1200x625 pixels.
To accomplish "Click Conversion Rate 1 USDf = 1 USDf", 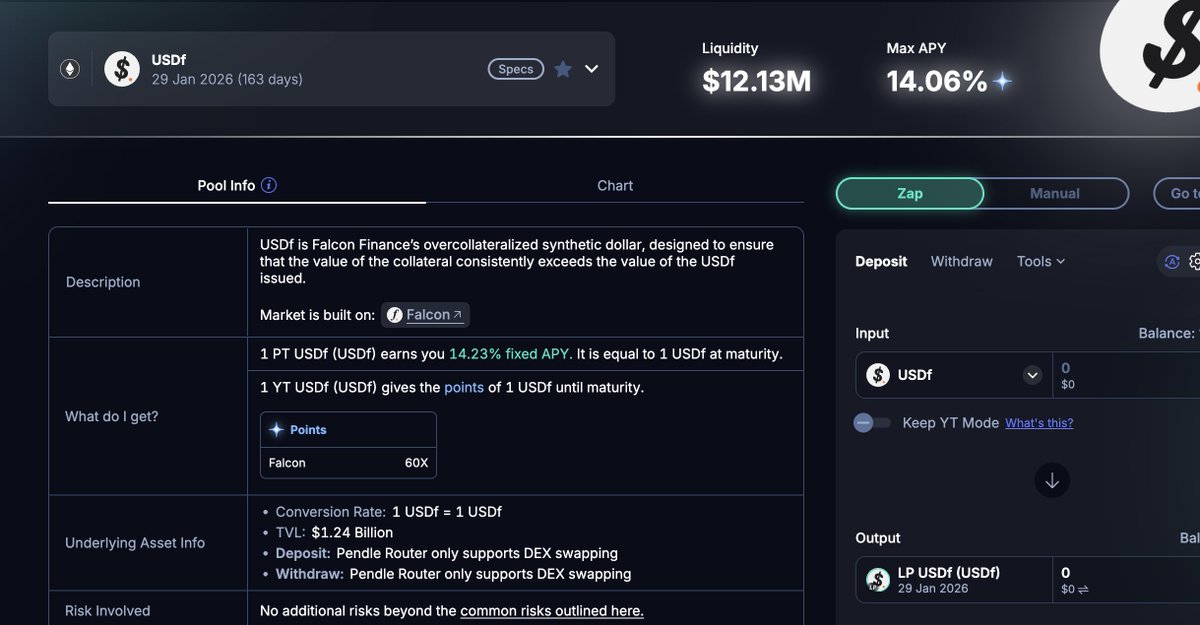I will coord(389,511).
